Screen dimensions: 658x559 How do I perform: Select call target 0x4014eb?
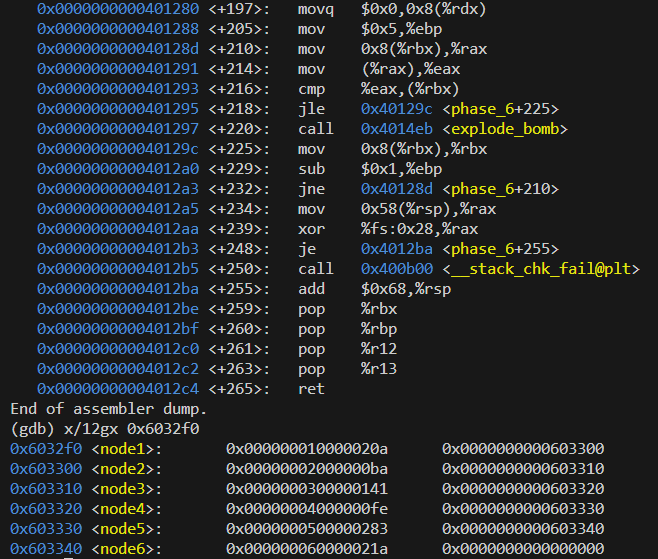click(397, 129)
